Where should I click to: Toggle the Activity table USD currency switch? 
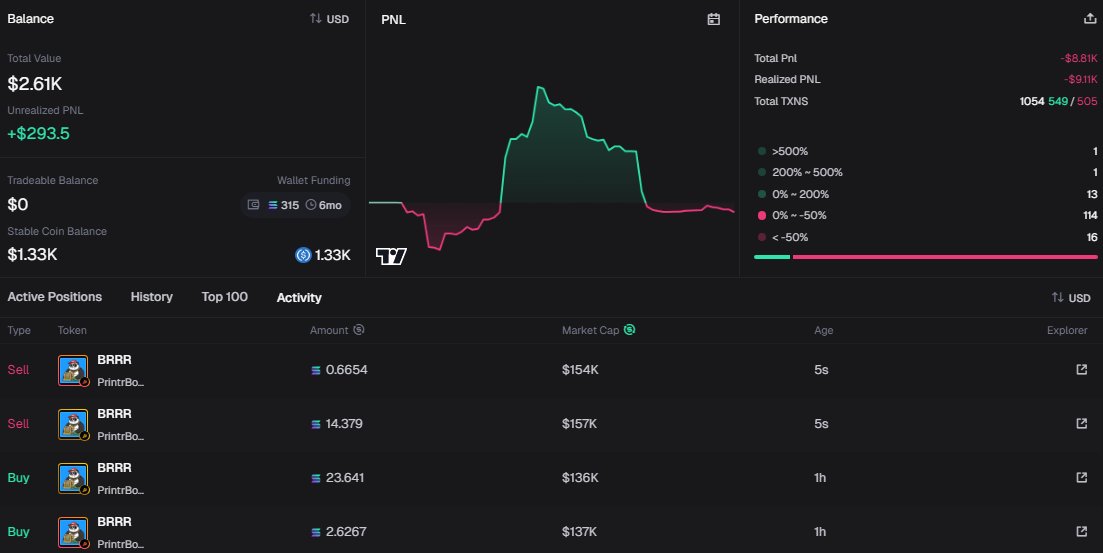pyautogui.click(x=1071, y=298)
